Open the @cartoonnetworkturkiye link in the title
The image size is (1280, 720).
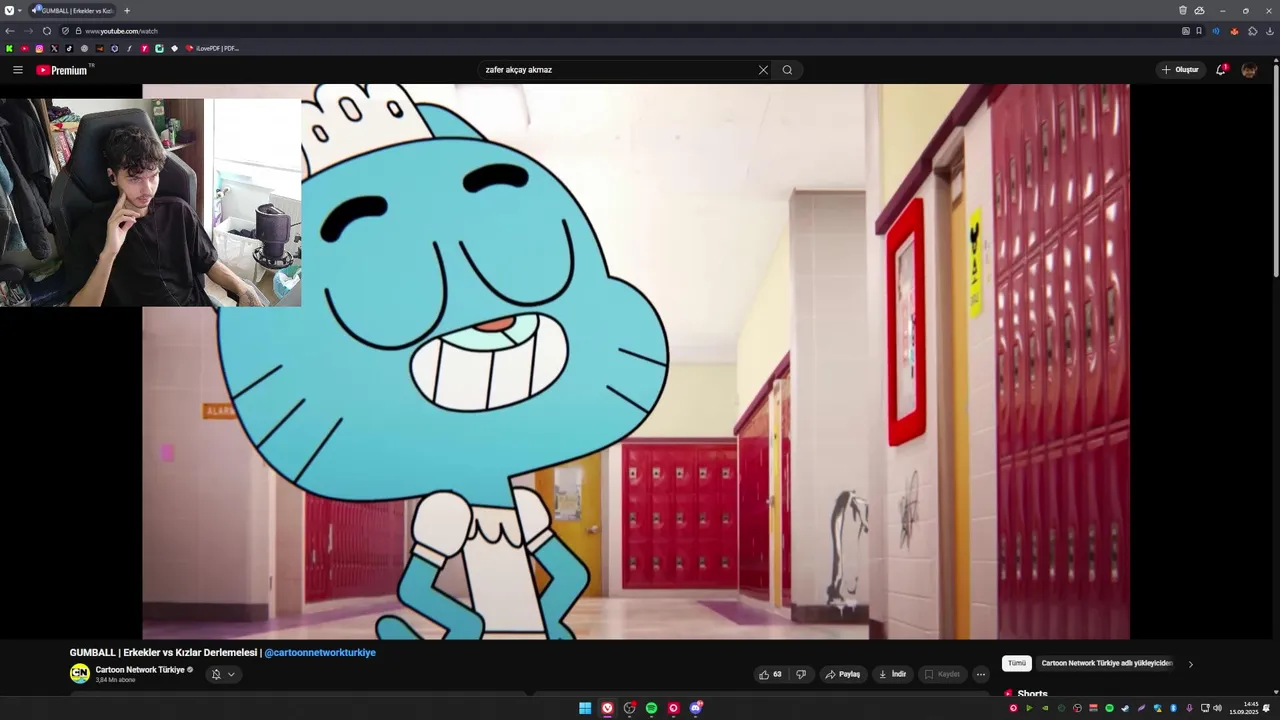pos(320,653)
